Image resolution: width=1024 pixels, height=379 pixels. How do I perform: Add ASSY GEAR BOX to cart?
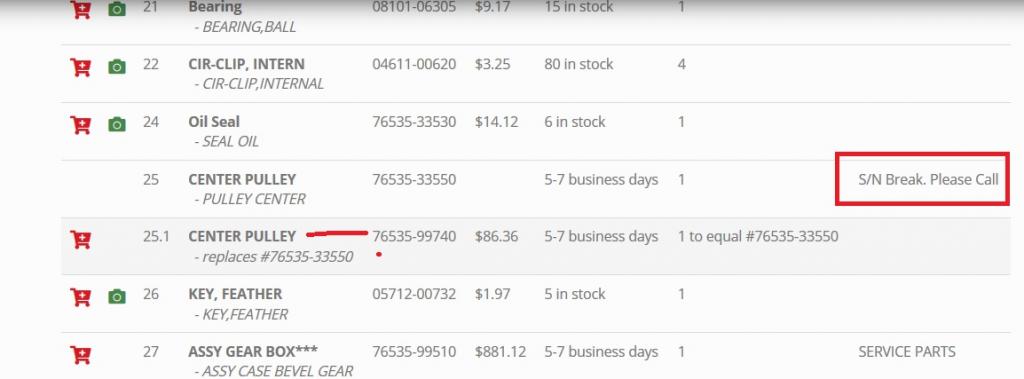(x=80, y=354)
